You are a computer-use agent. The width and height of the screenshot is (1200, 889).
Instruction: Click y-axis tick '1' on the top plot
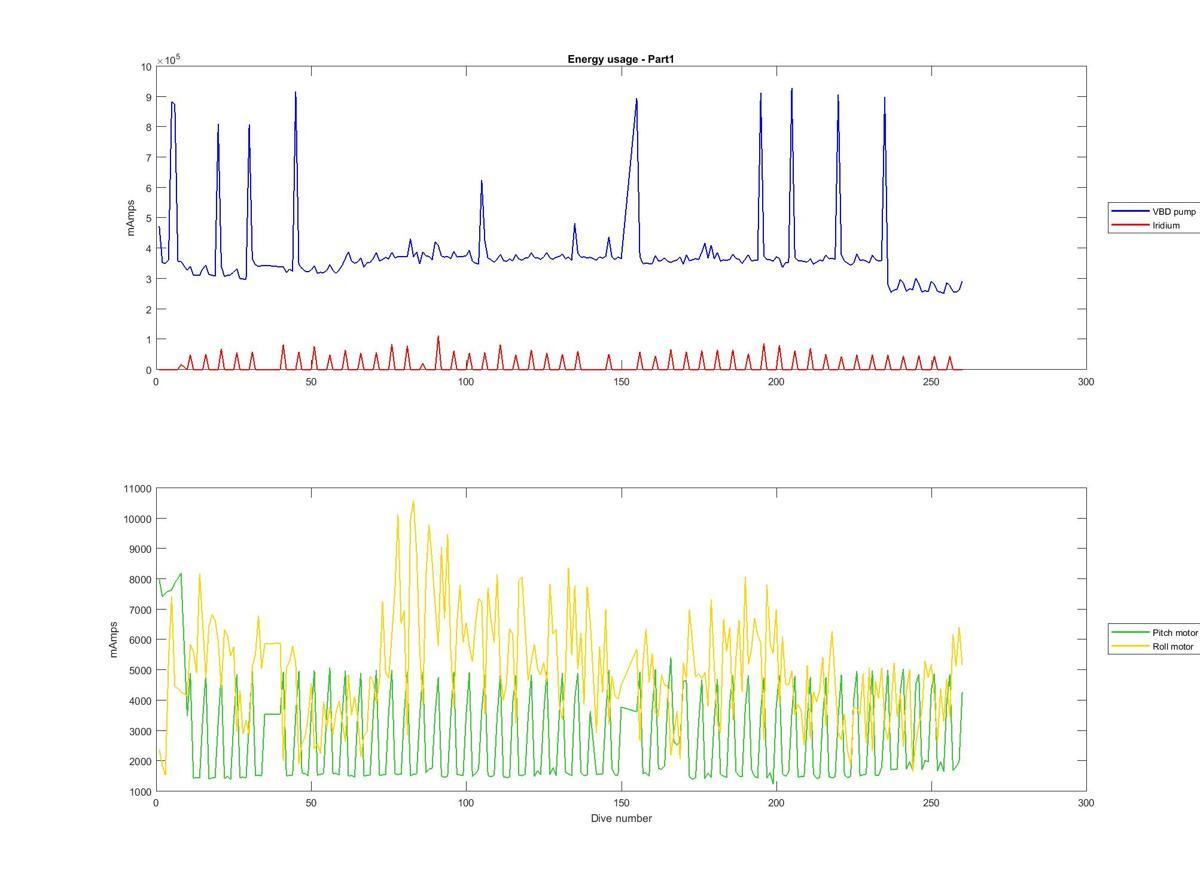point(148,340)
